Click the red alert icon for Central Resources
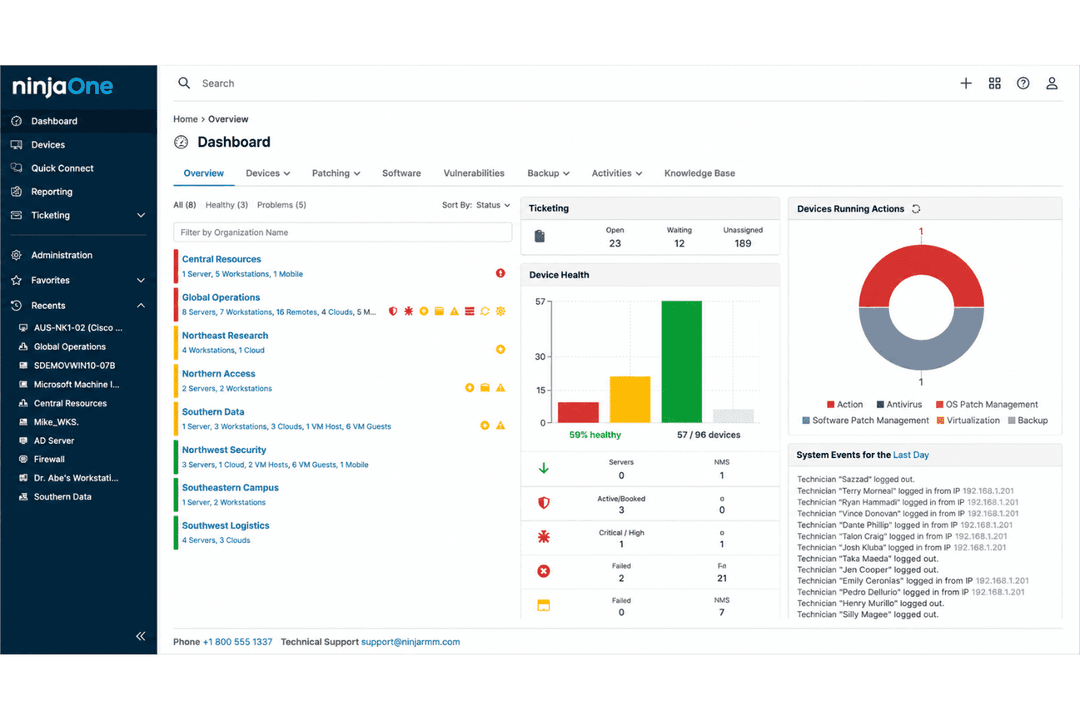Image resolution: width=1080 pixels, height=720 pixels. click(x=501, y=274)
